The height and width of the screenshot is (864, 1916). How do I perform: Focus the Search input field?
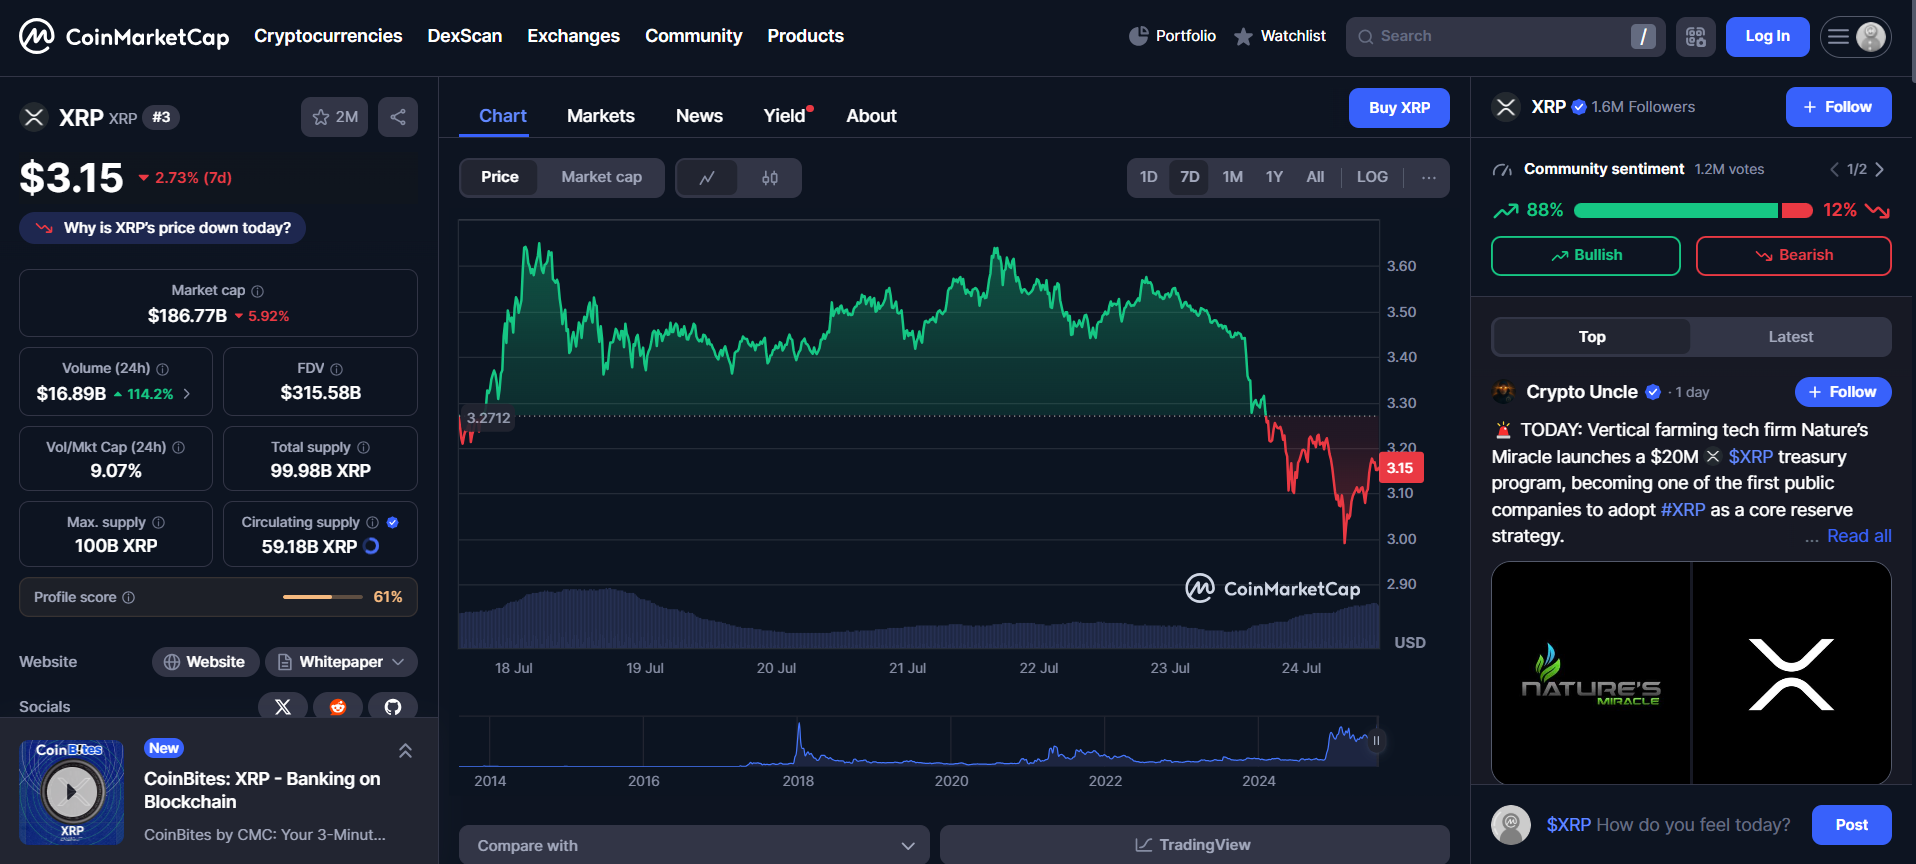[x=1505, y=37]
